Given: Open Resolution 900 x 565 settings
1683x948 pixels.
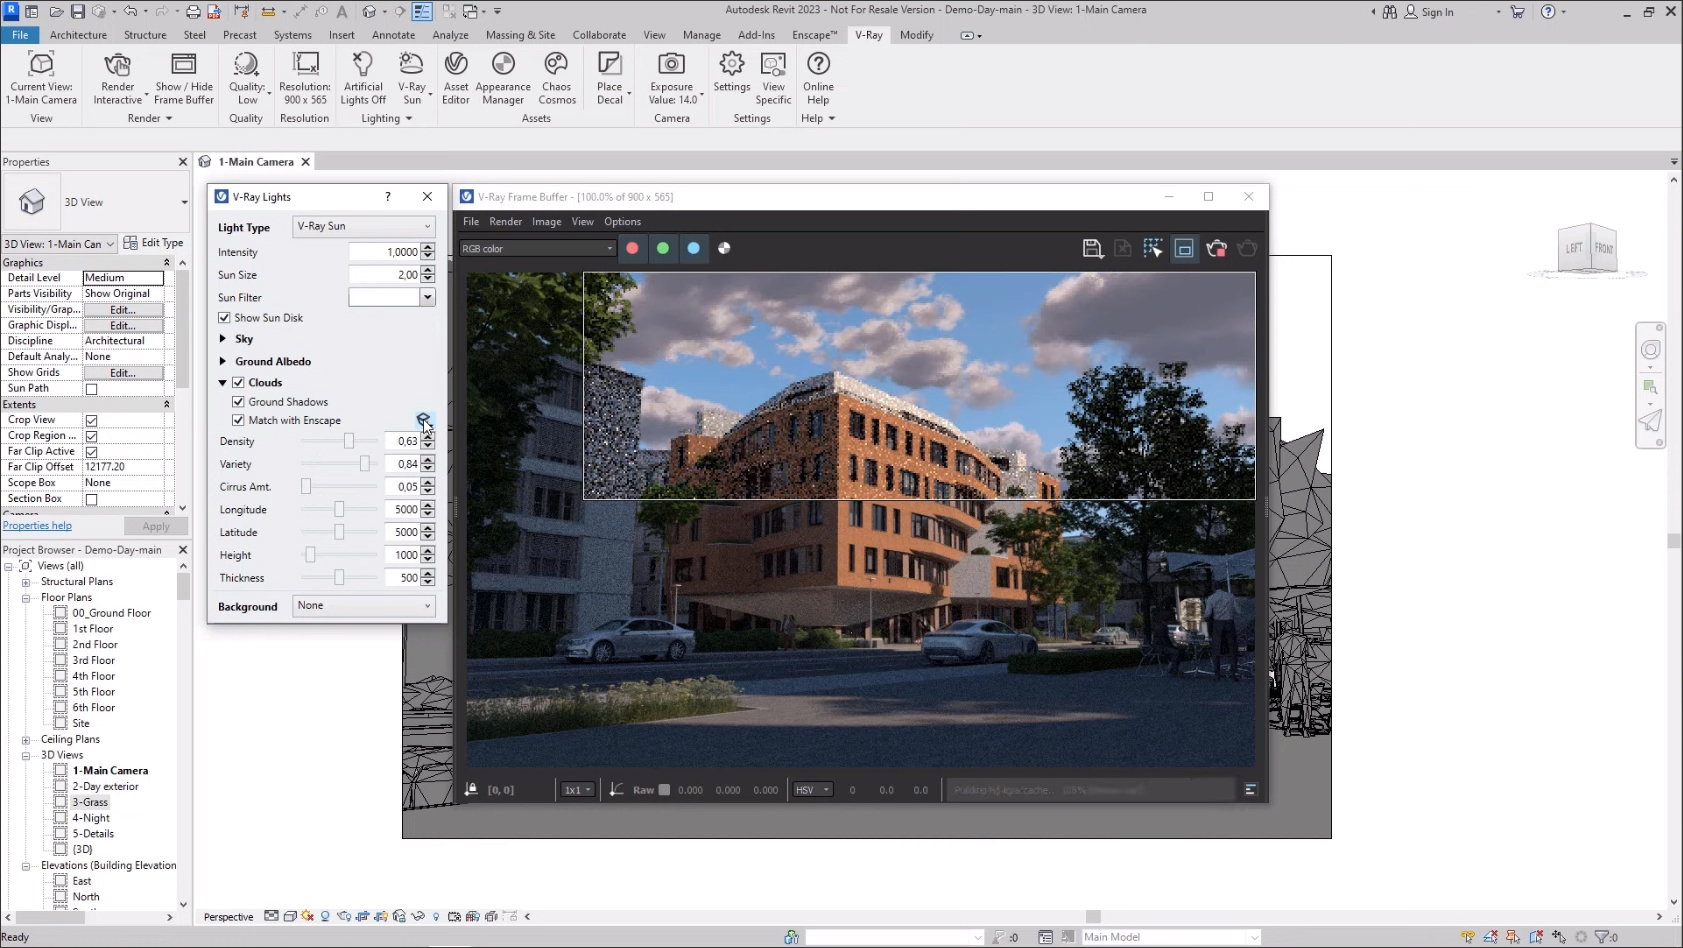Looking at the screenshot, I should point(305,78).
